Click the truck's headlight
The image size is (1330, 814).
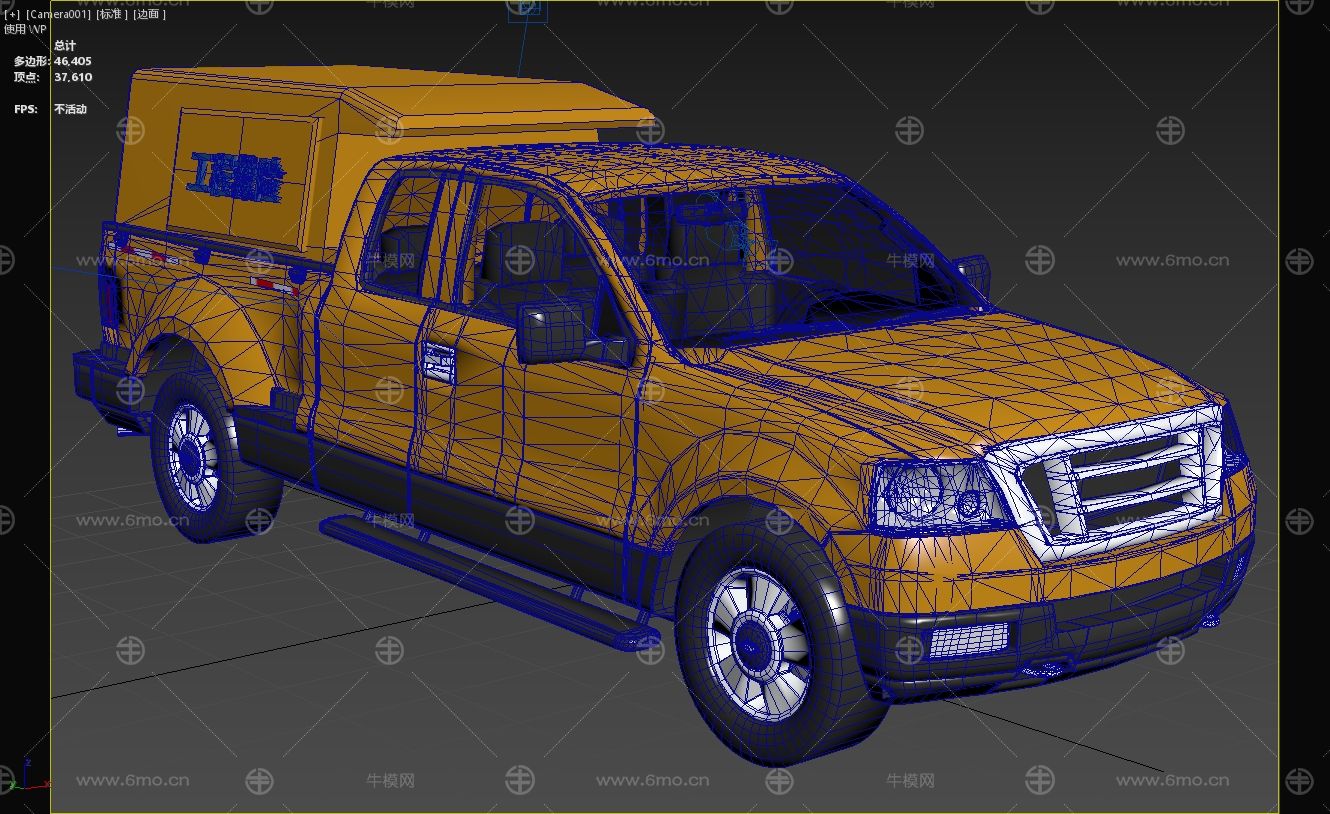(935, 495)
